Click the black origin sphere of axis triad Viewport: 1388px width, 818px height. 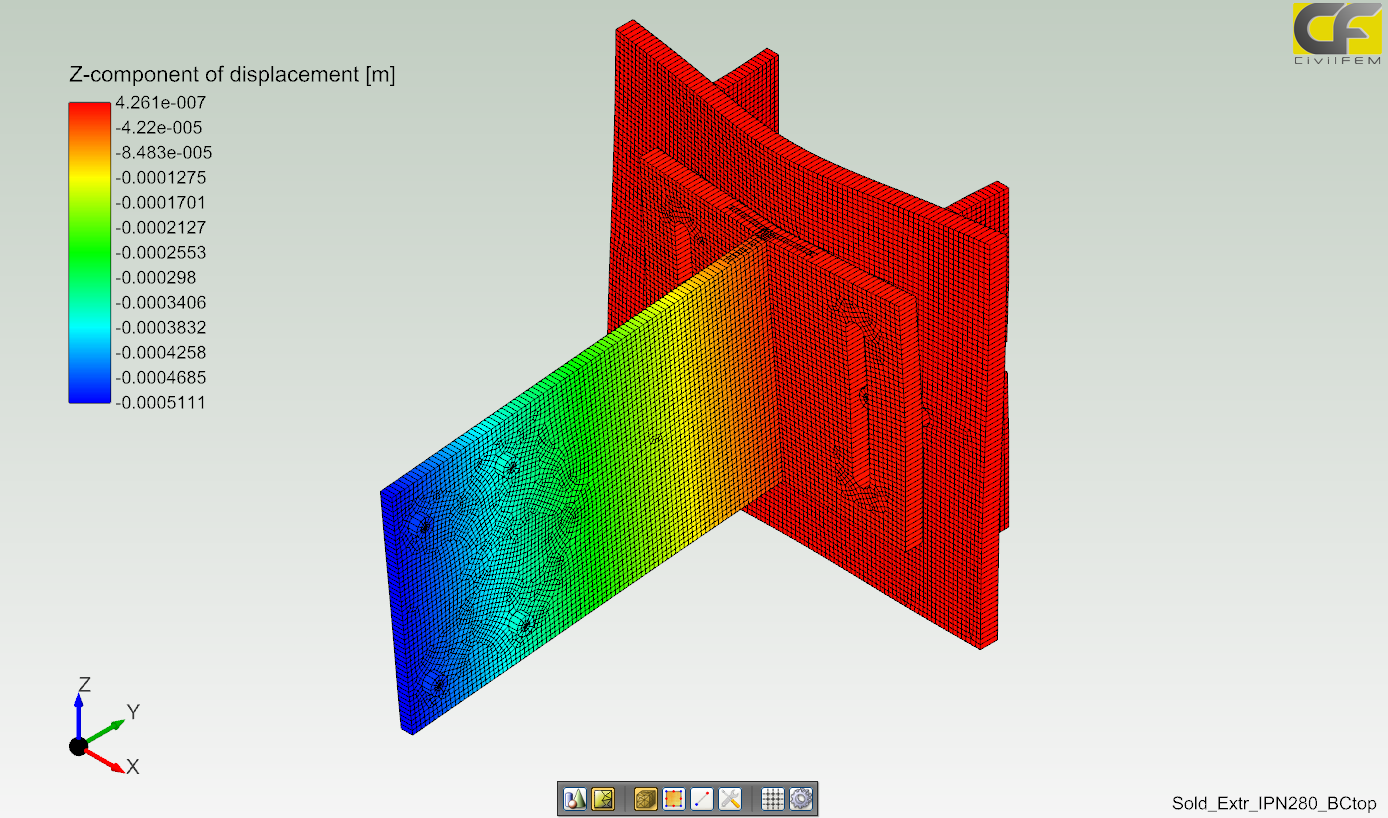[78, 746]
